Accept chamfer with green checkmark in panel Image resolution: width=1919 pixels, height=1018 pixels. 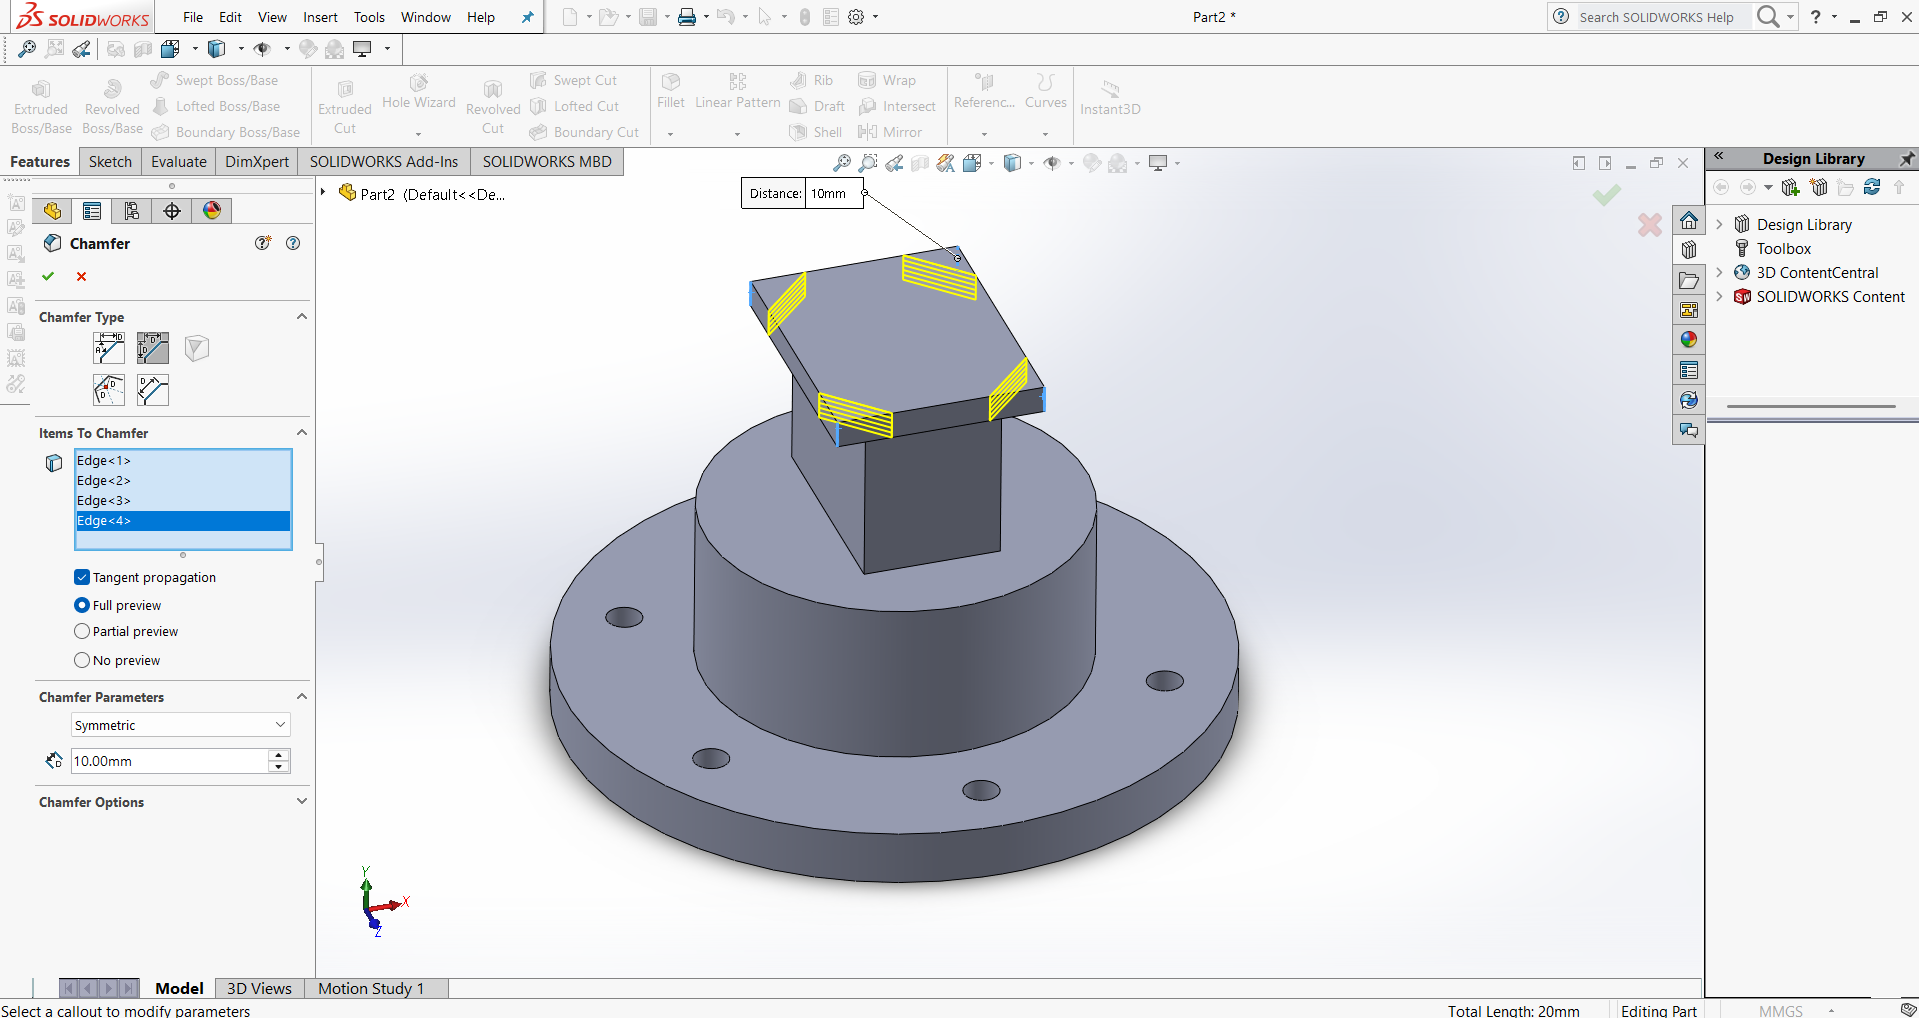click(x=48, y=276)
